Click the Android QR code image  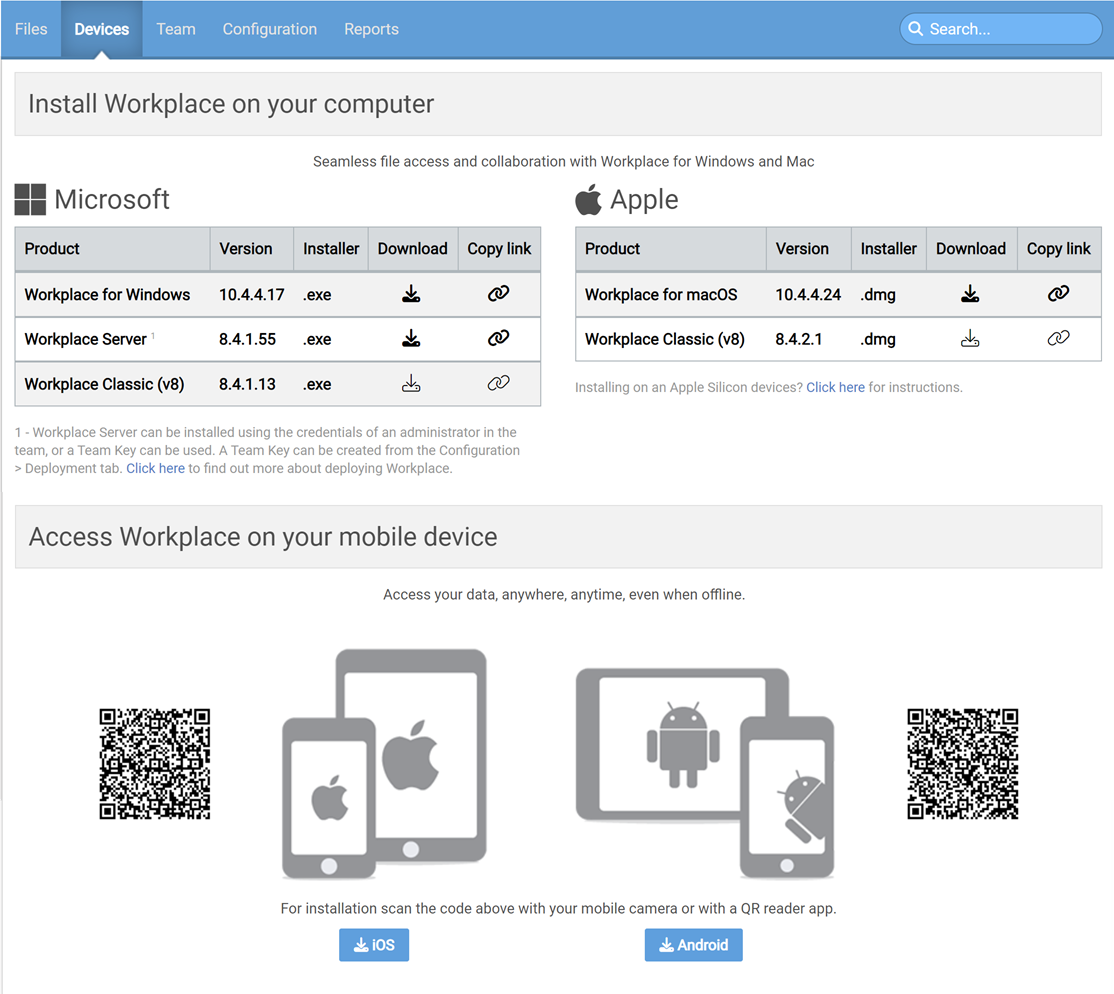pos(962,764)
